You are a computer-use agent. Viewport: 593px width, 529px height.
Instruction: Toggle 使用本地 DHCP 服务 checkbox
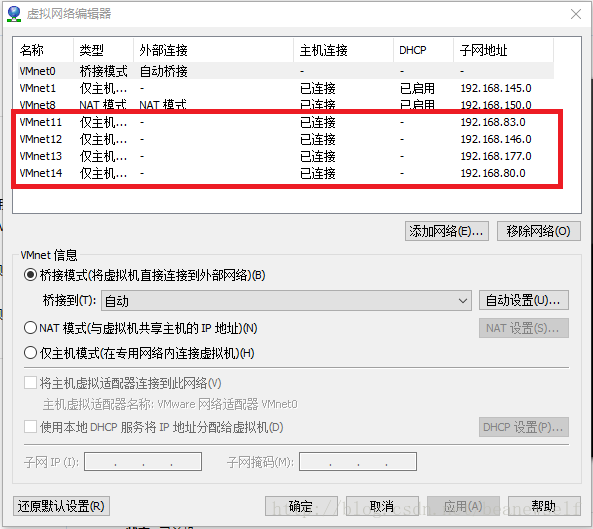[30, 427]
